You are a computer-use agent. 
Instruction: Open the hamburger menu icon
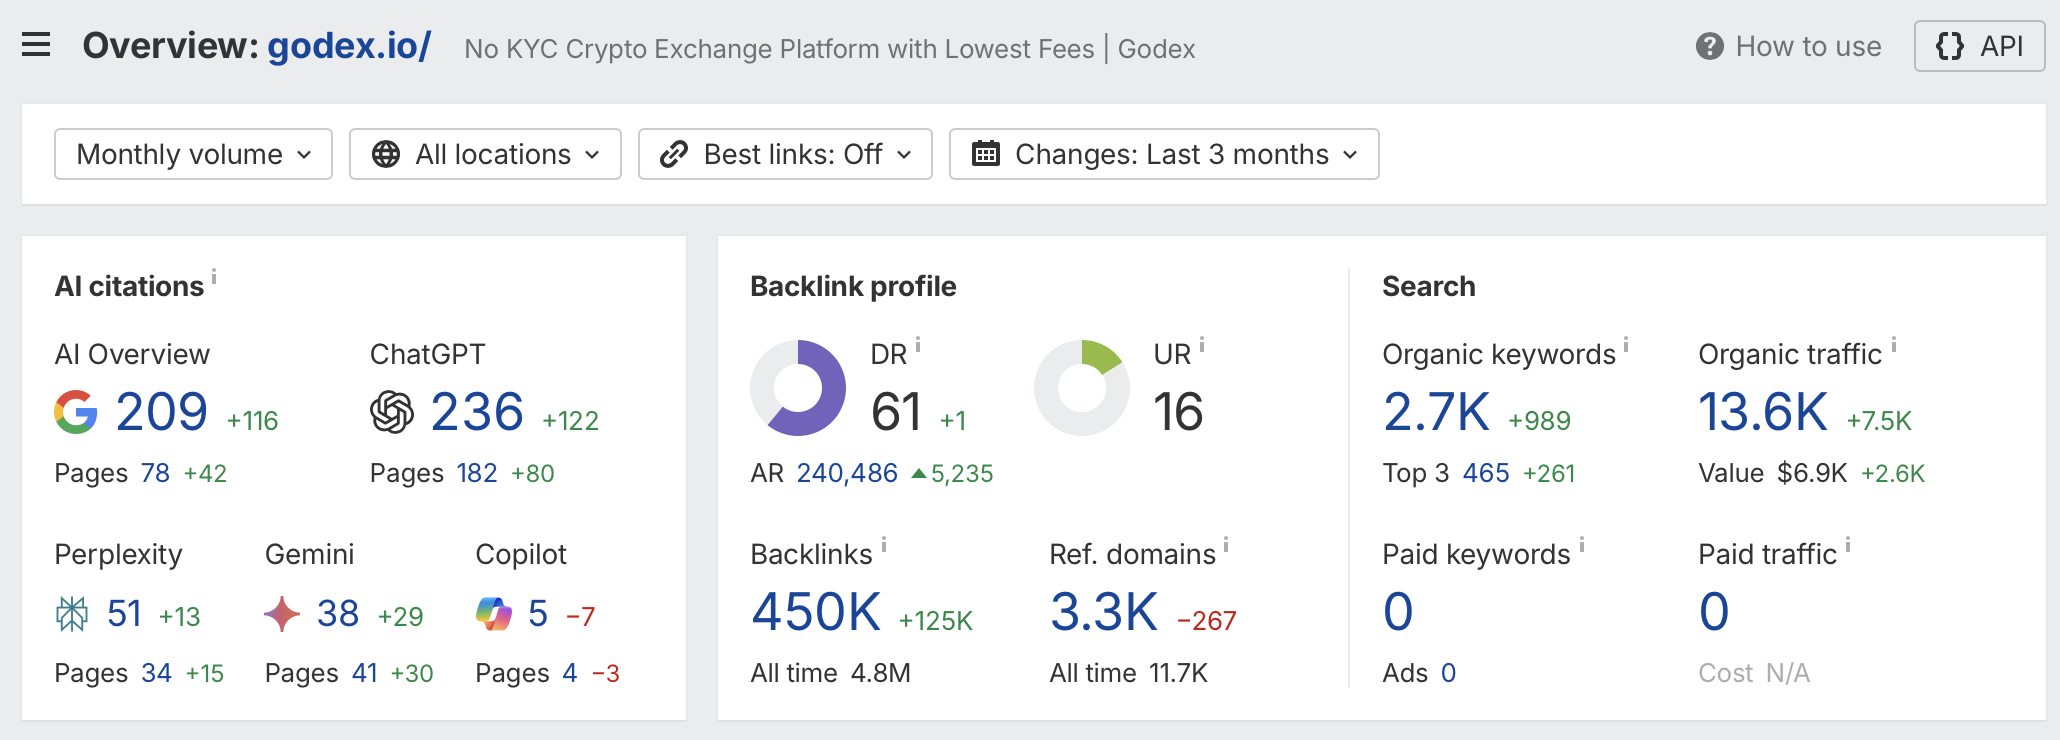36,45
